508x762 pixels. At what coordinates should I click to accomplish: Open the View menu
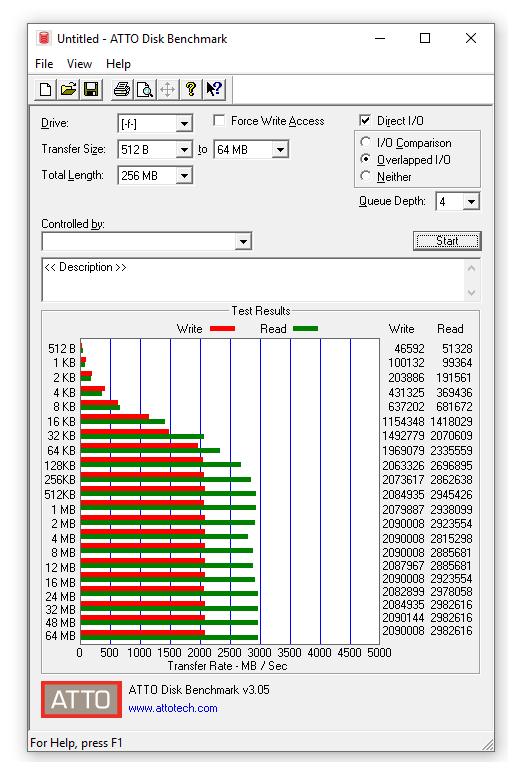pos(79,64)
